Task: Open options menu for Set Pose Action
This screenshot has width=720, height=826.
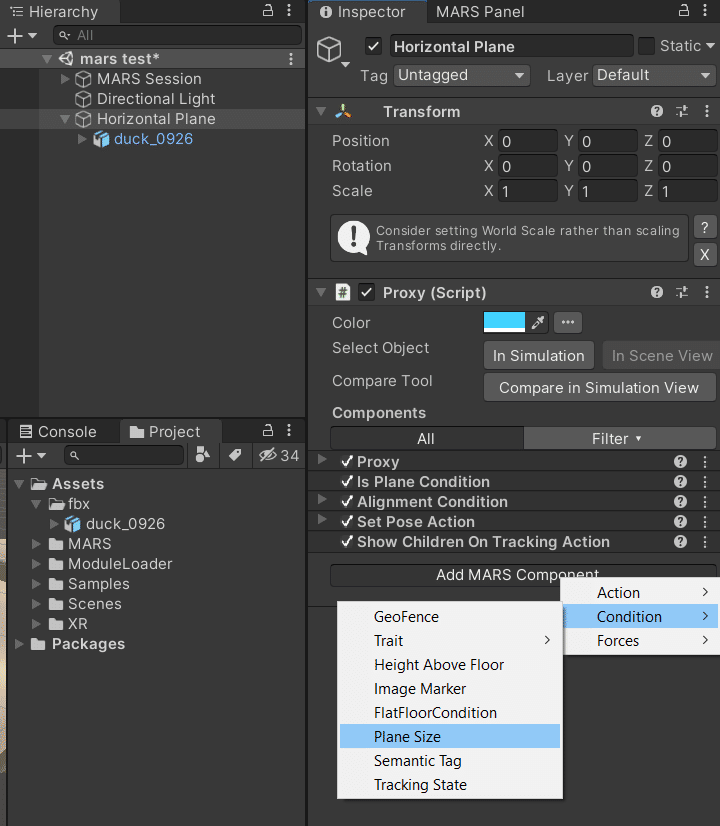Action: coord(705,522)
